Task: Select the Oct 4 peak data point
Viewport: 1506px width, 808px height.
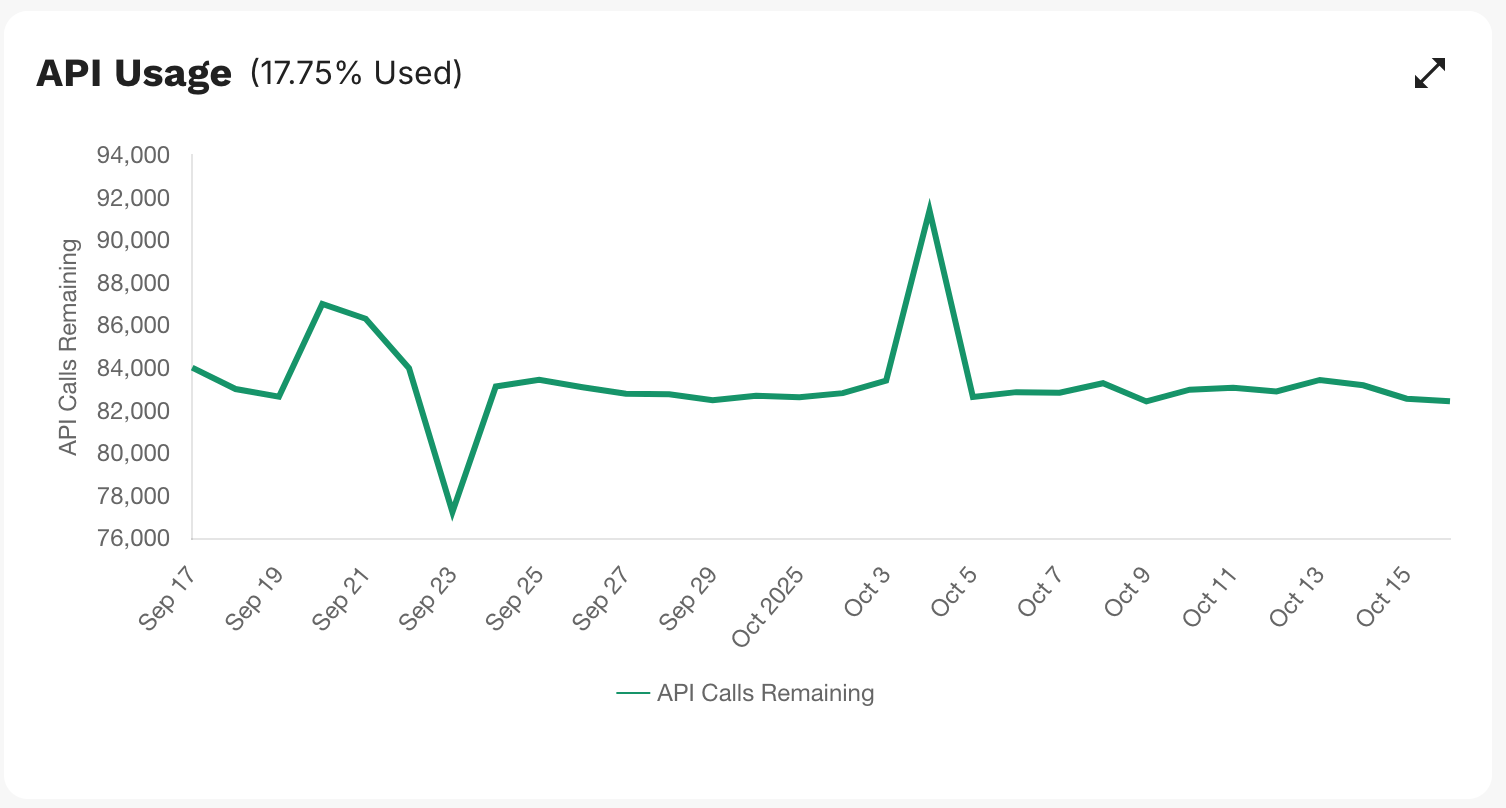Action: (930, 211)
